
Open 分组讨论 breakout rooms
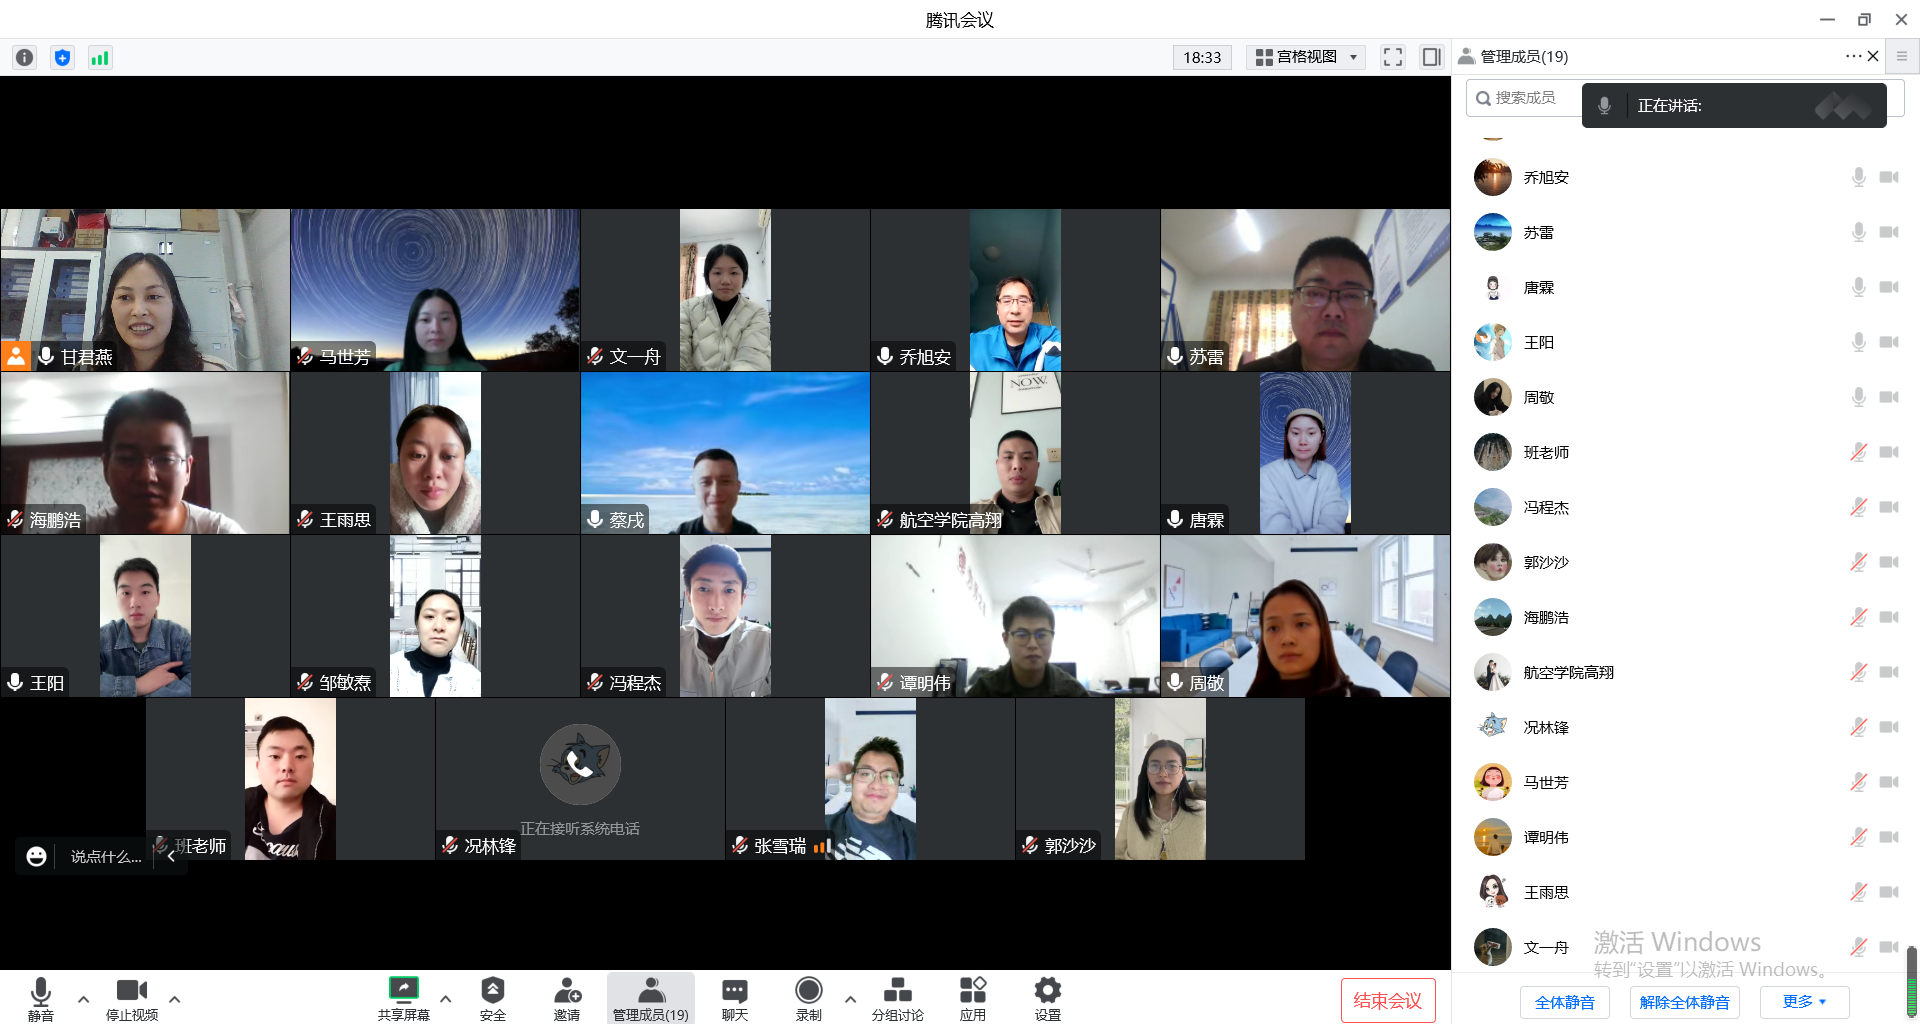click(x=897, y=998)
